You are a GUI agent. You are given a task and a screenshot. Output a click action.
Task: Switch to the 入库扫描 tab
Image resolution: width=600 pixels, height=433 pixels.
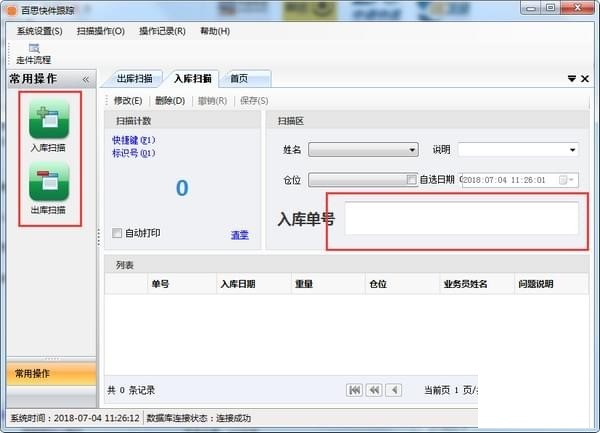pos(192,79)
